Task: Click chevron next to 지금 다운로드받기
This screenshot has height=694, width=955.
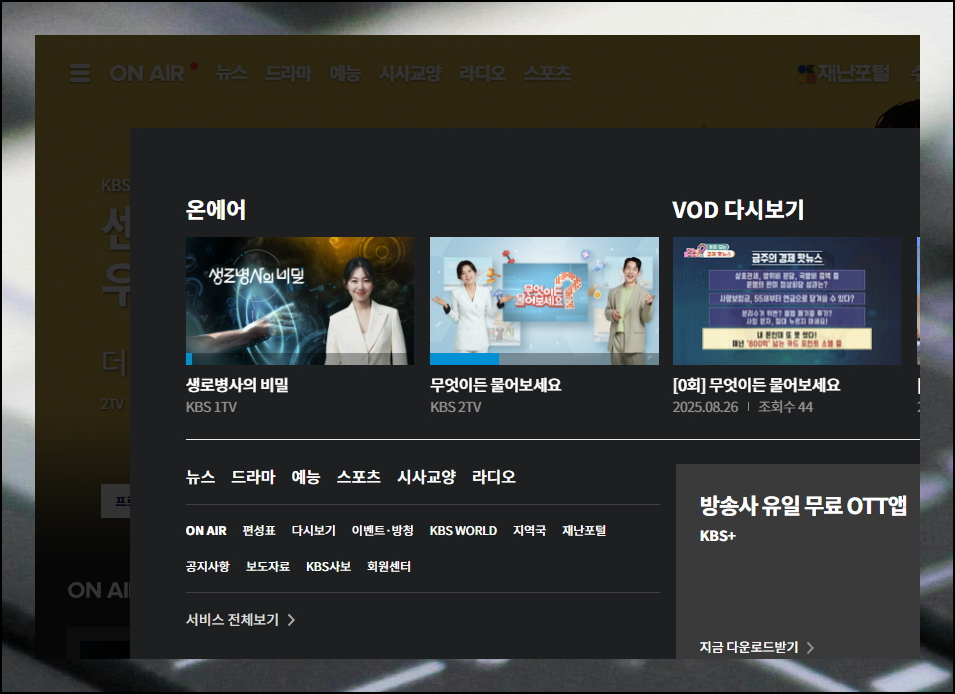Action: point(810,648)
